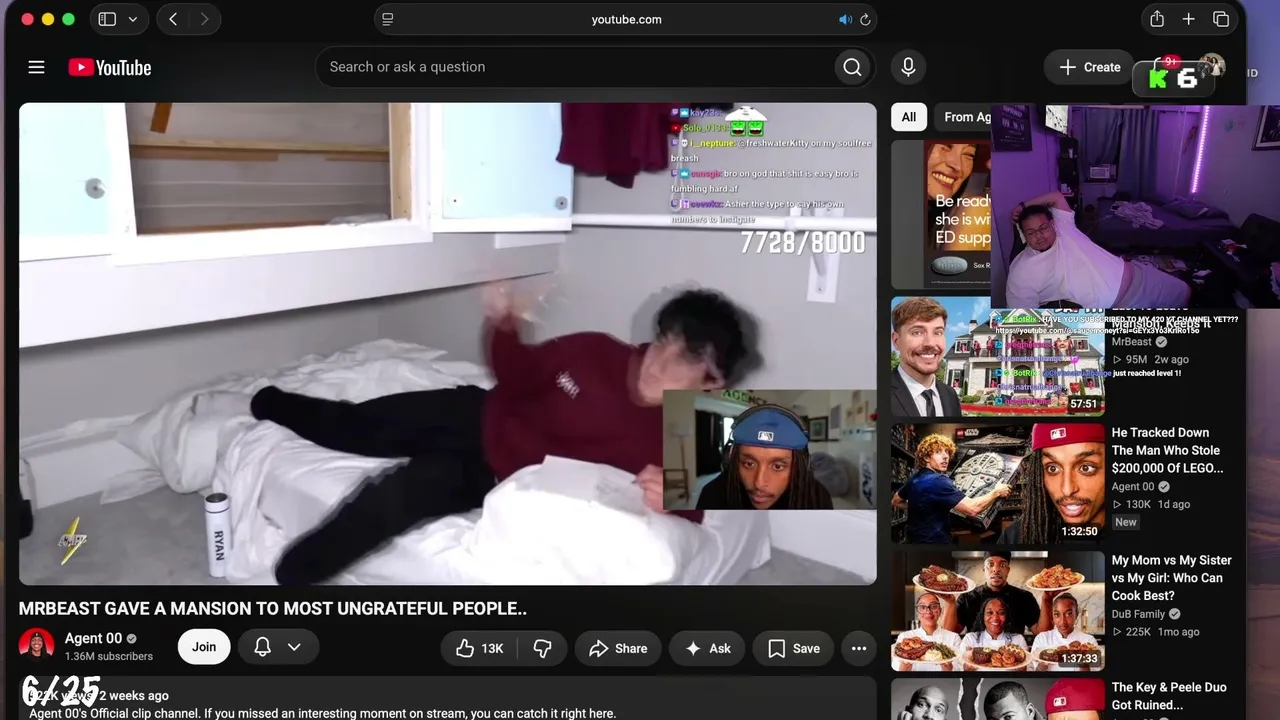Click the Create button
The image size is (1280, 720).
(x=1089, y=67)
